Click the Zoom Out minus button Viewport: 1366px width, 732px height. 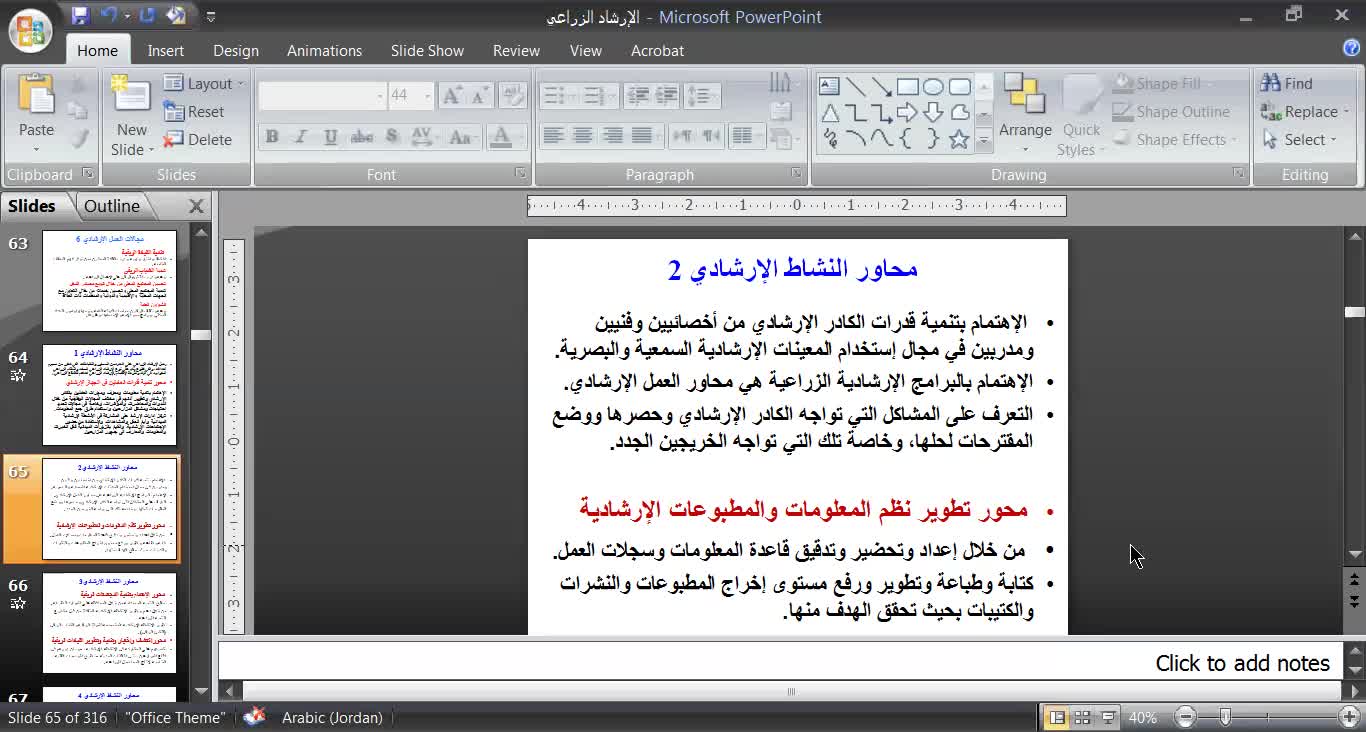click(1185, 717)
